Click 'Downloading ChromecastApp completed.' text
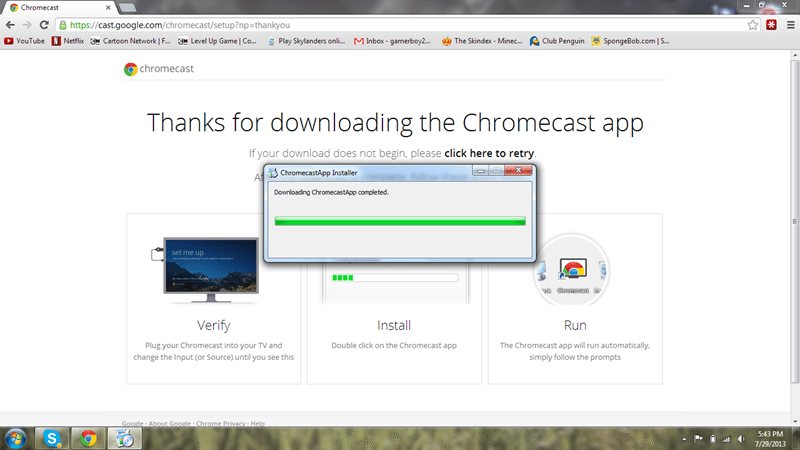Screen dimensions: 800x450 click(x=331, y=192)
